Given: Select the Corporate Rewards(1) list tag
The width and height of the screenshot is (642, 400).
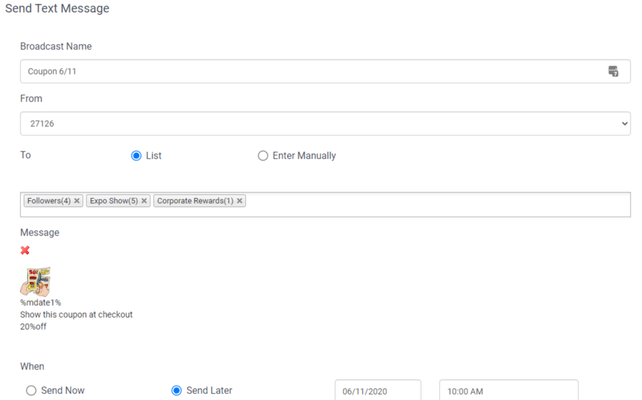Looking at the screenshot, I should click(x=195, y=201).
